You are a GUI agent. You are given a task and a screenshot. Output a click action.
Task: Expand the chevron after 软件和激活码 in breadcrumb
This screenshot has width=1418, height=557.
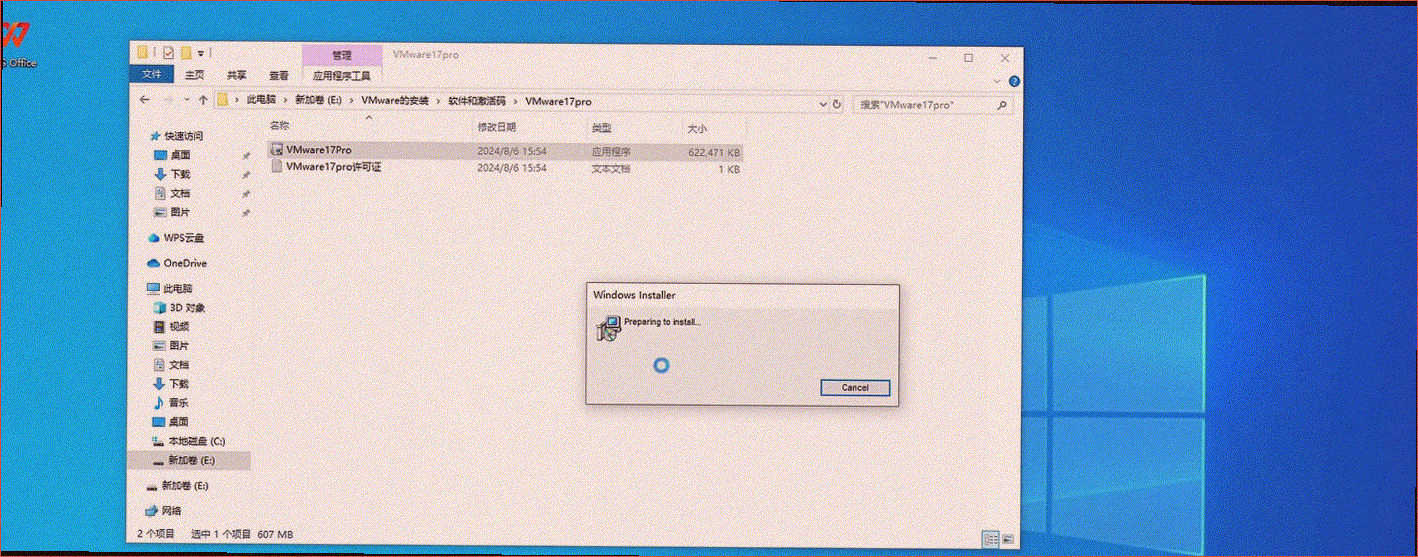(515, 102)
